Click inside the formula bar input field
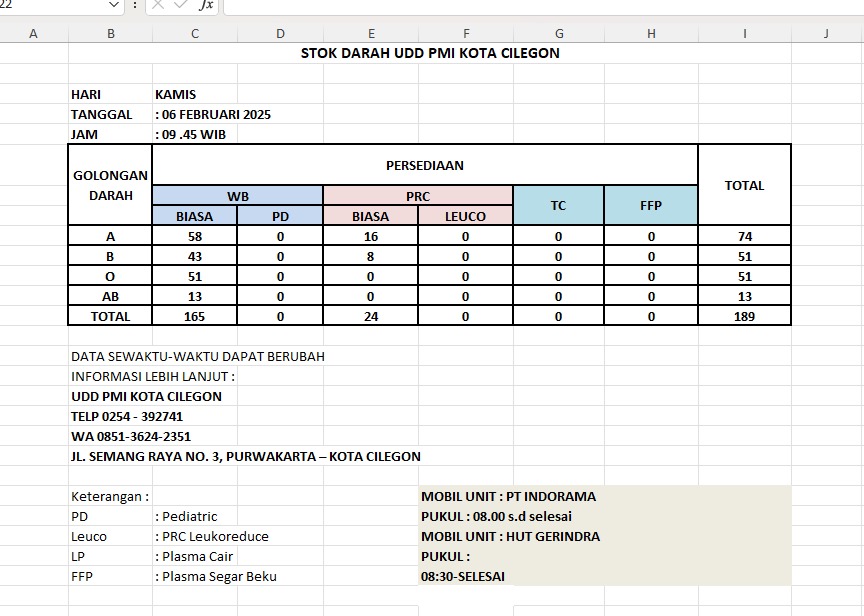This screenshot has height=616, width=864. (540, 5)
